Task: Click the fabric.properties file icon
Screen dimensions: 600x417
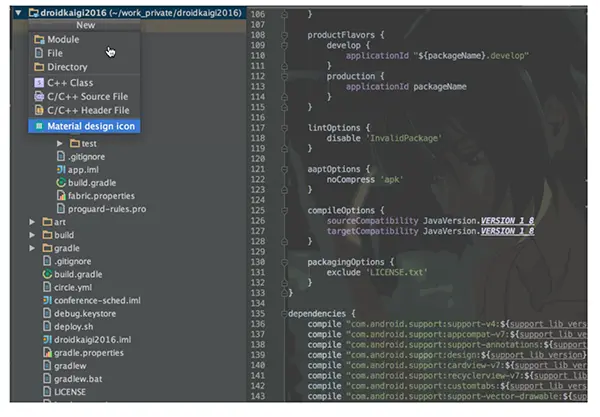Action: pos(61,196)
